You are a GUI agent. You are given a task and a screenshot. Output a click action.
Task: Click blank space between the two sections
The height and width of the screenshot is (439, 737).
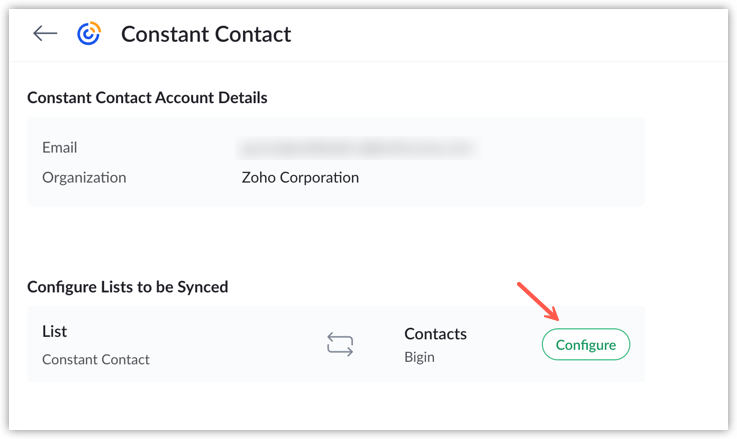click(x=330, y=240)
